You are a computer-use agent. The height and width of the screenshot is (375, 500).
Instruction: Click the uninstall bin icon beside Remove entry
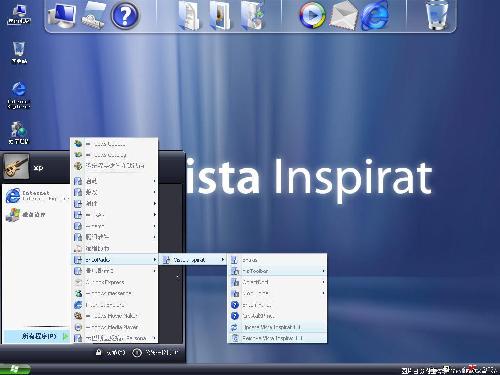pos(235,338)
